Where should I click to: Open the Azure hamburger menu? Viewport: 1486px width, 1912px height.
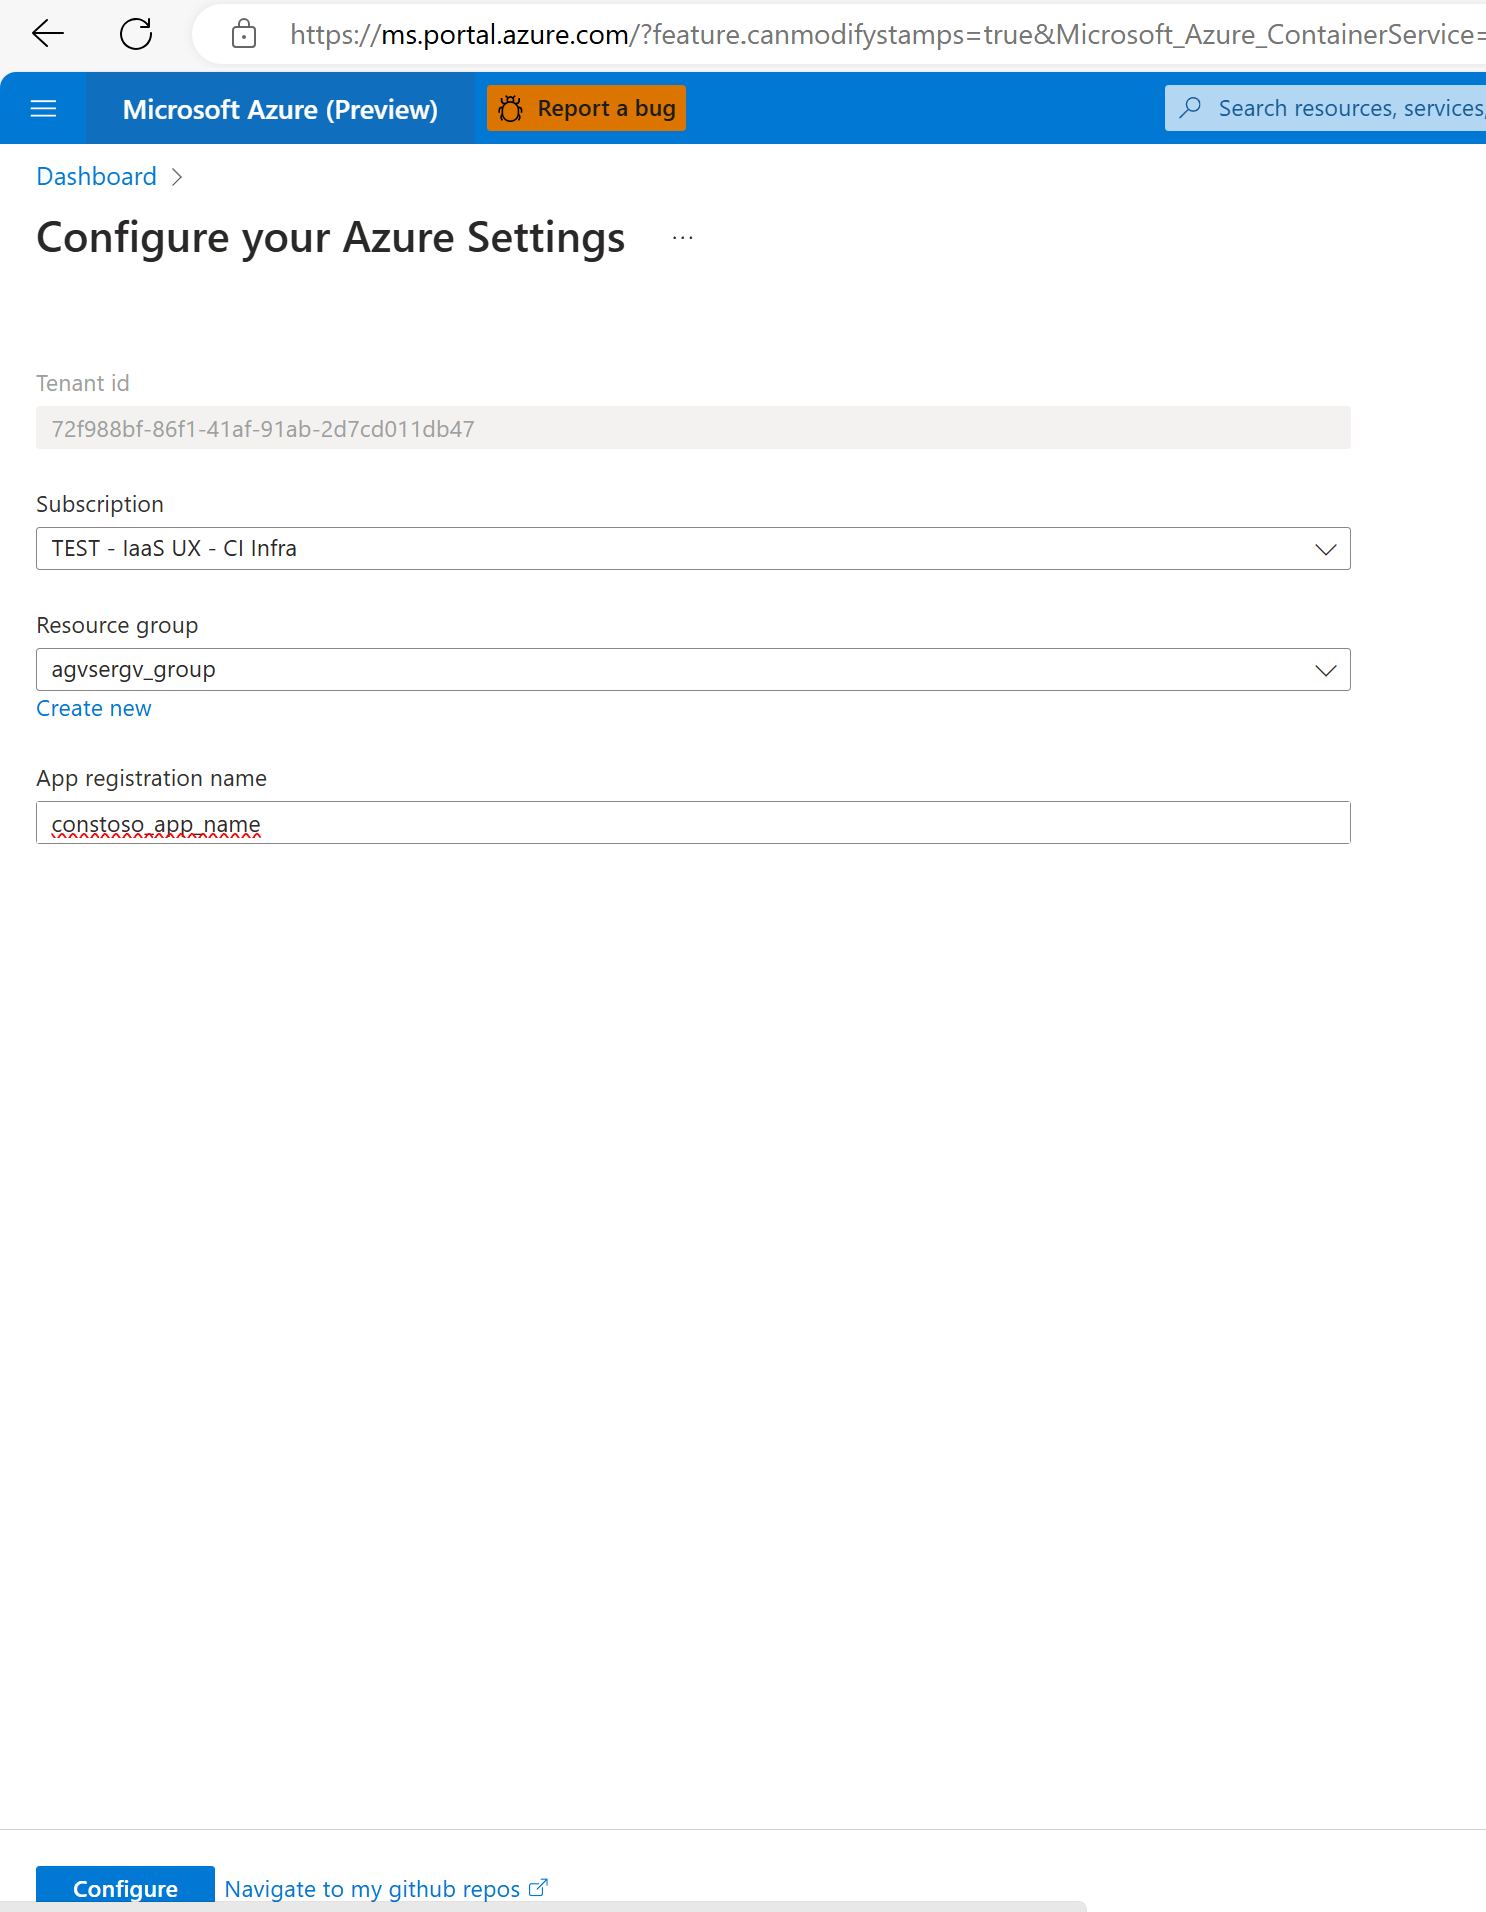43,108
